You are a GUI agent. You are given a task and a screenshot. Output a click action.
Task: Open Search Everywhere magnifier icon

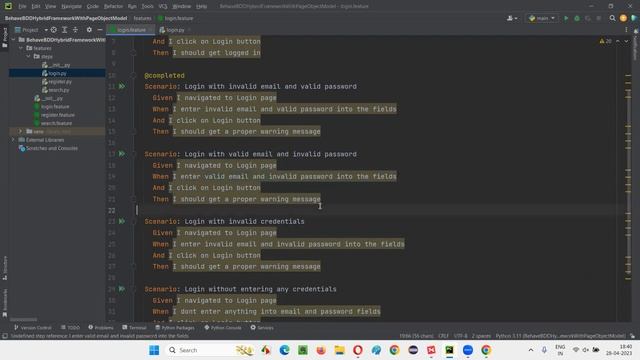(612, 18)
